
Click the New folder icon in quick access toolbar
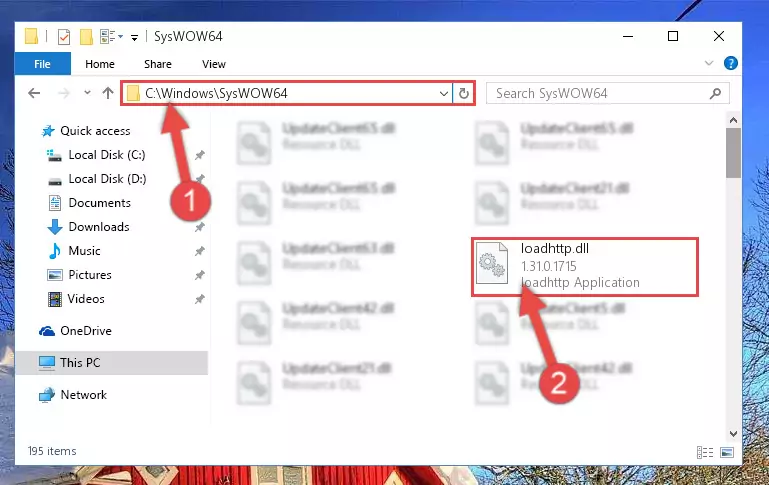86,36
